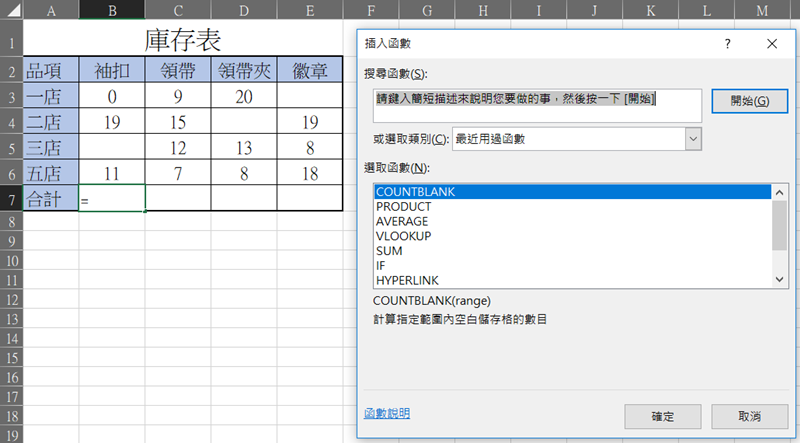The height and width of the screenshot is (443, 800).
Task: Select column B header
Action: [x=112, y=10]
